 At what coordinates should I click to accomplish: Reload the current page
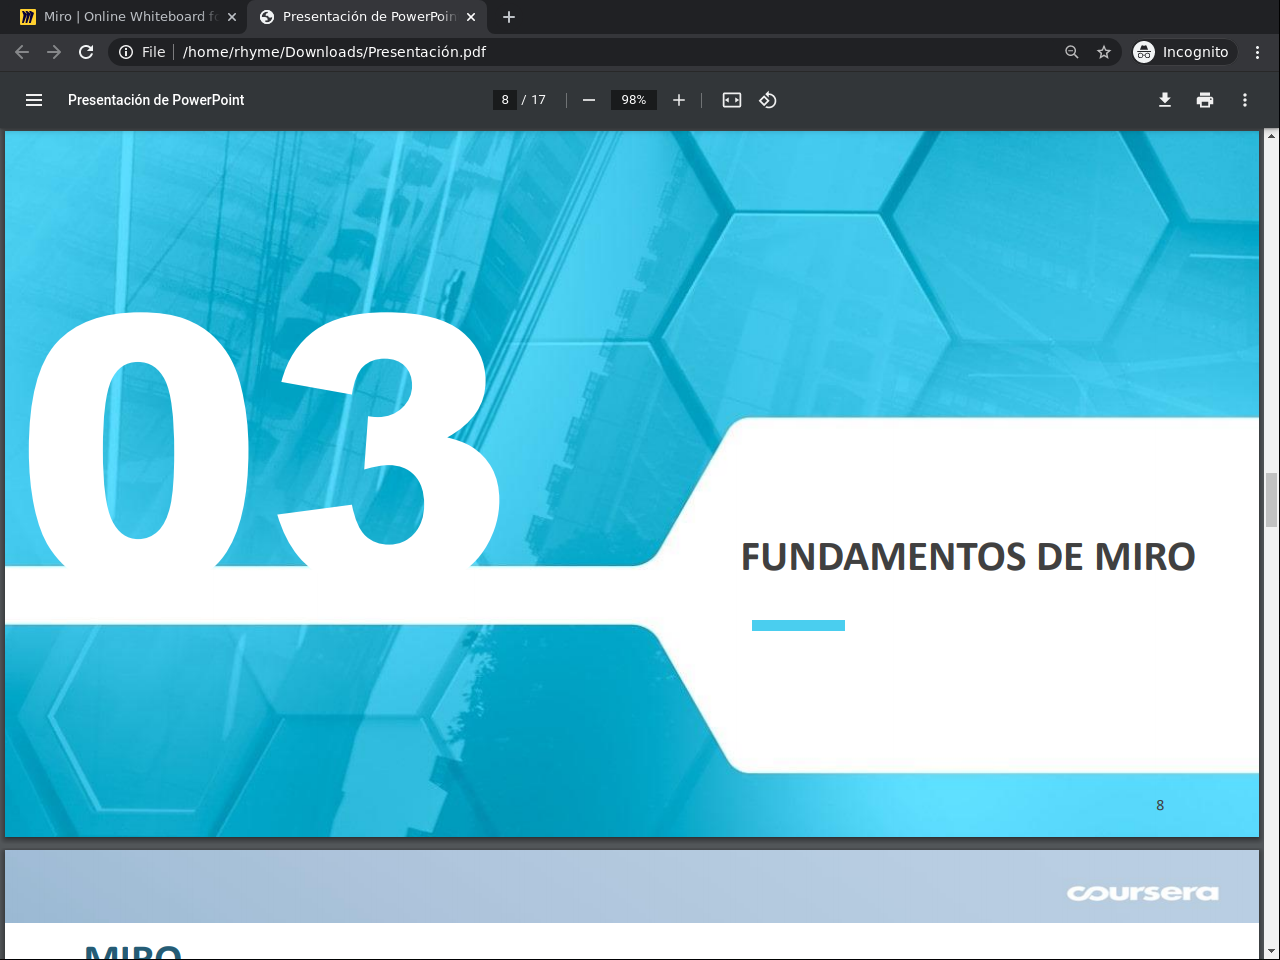click(x=86, y=52)
